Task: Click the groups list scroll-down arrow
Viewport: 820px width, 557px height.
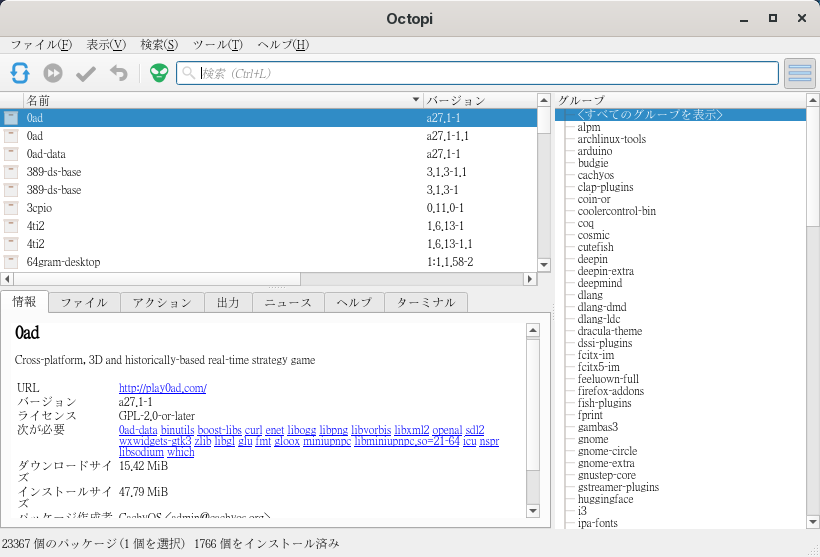Action: (813, 521)
